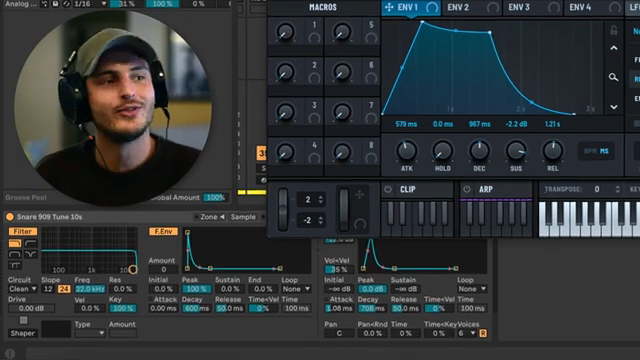Click the ATK knob

point(406,151)
